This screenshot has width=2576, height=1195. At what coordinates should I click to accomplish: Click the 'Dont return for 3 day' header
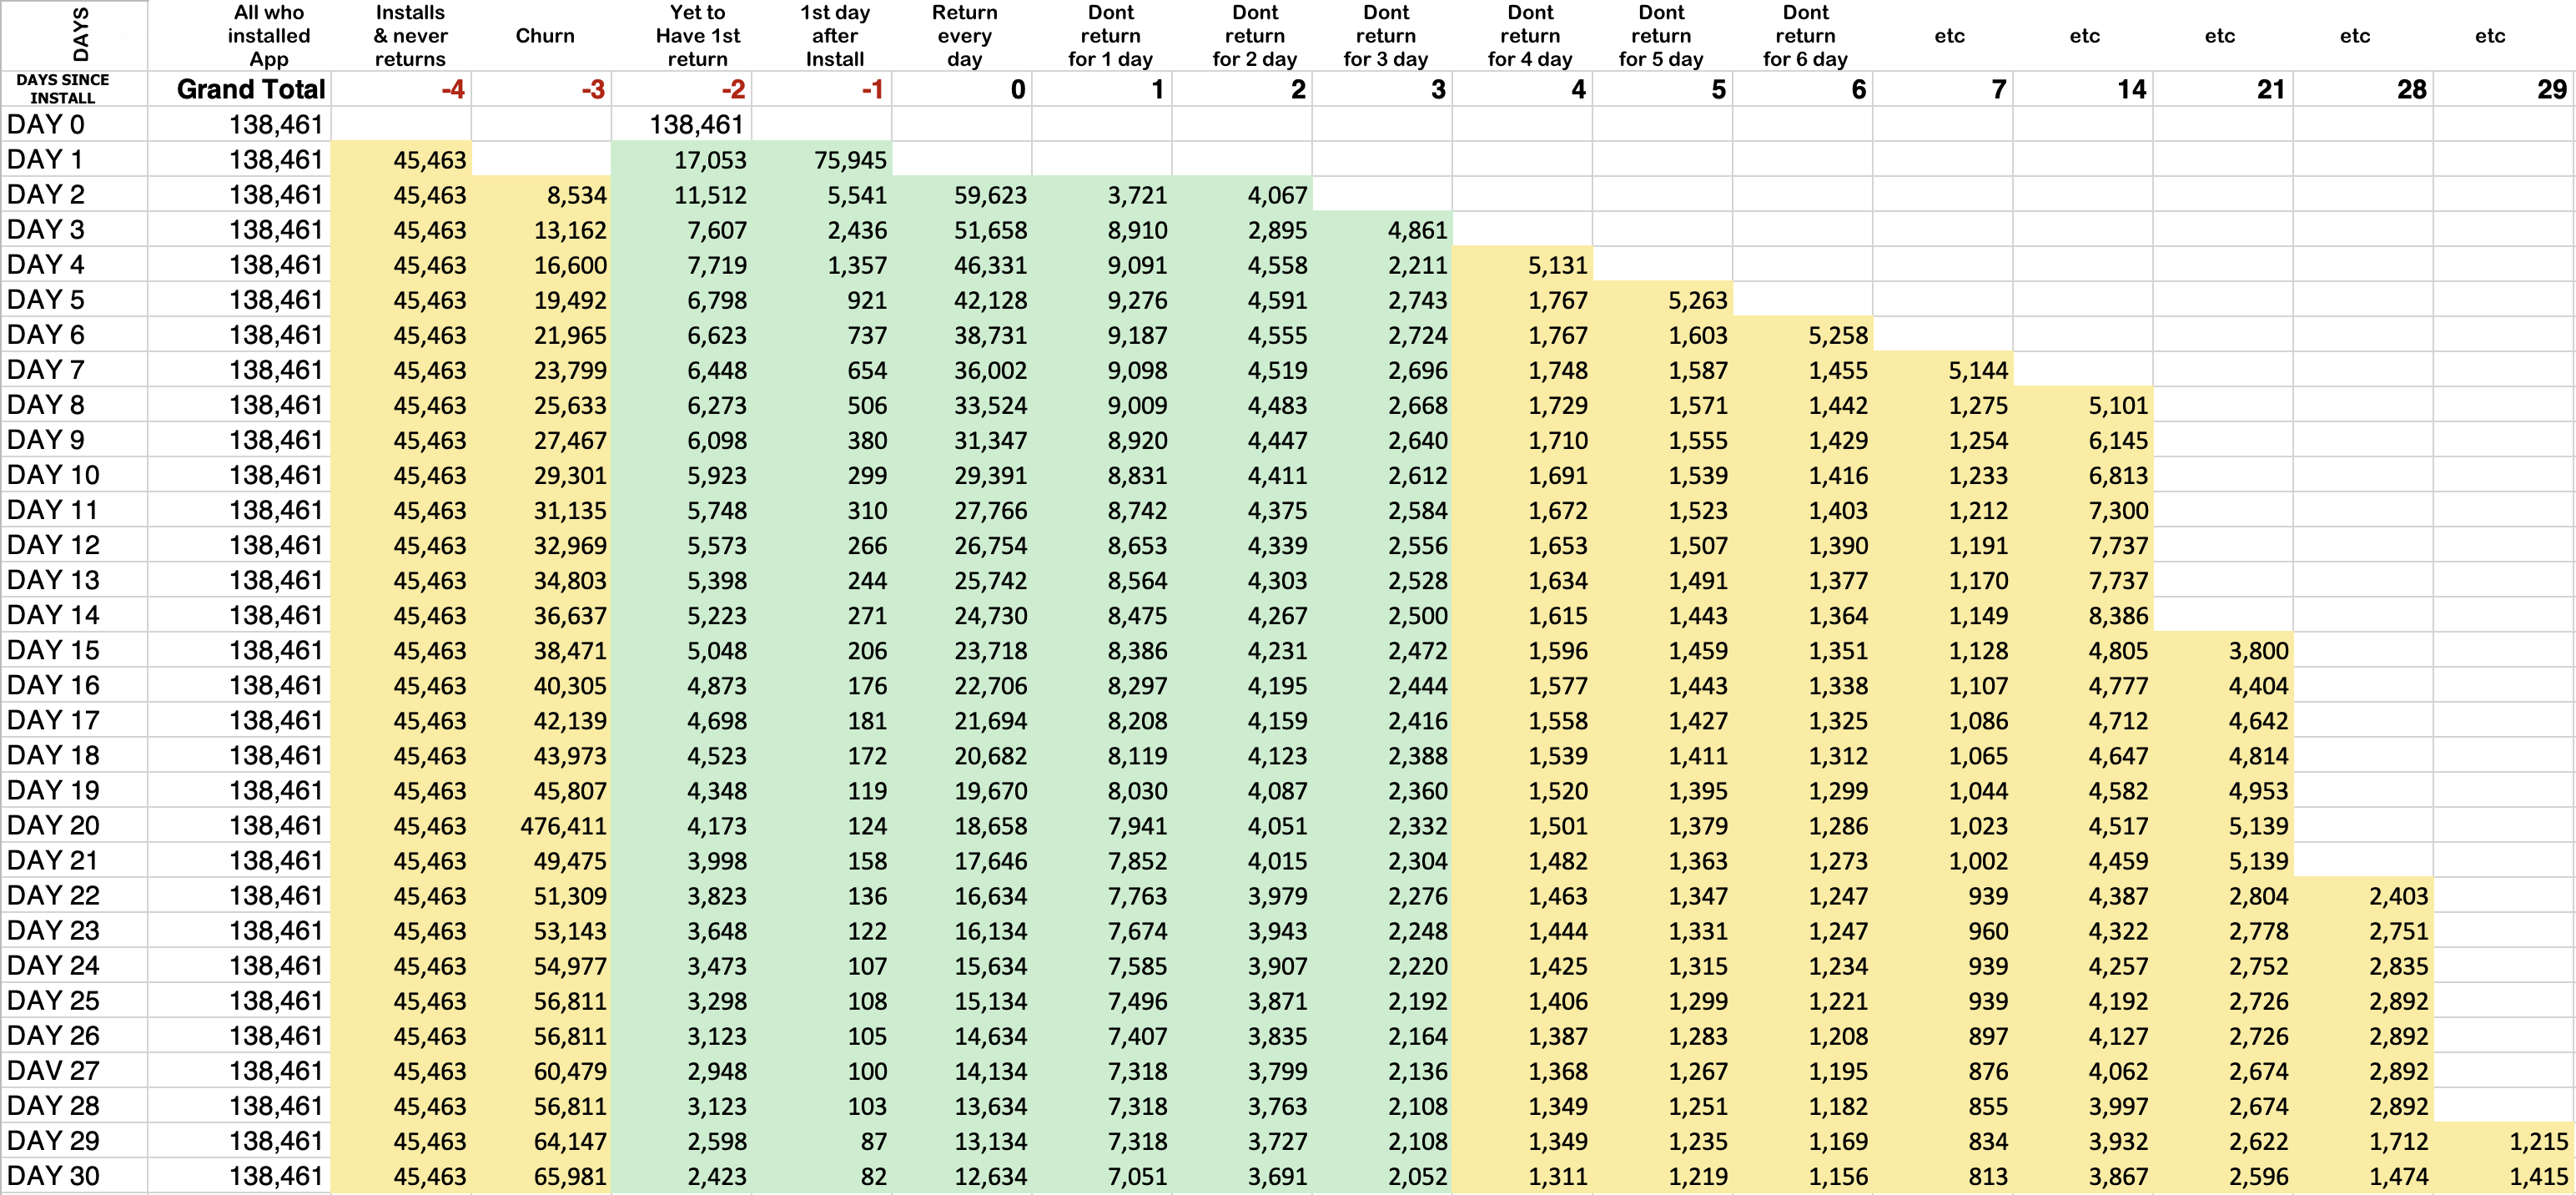click(1385, 36)
